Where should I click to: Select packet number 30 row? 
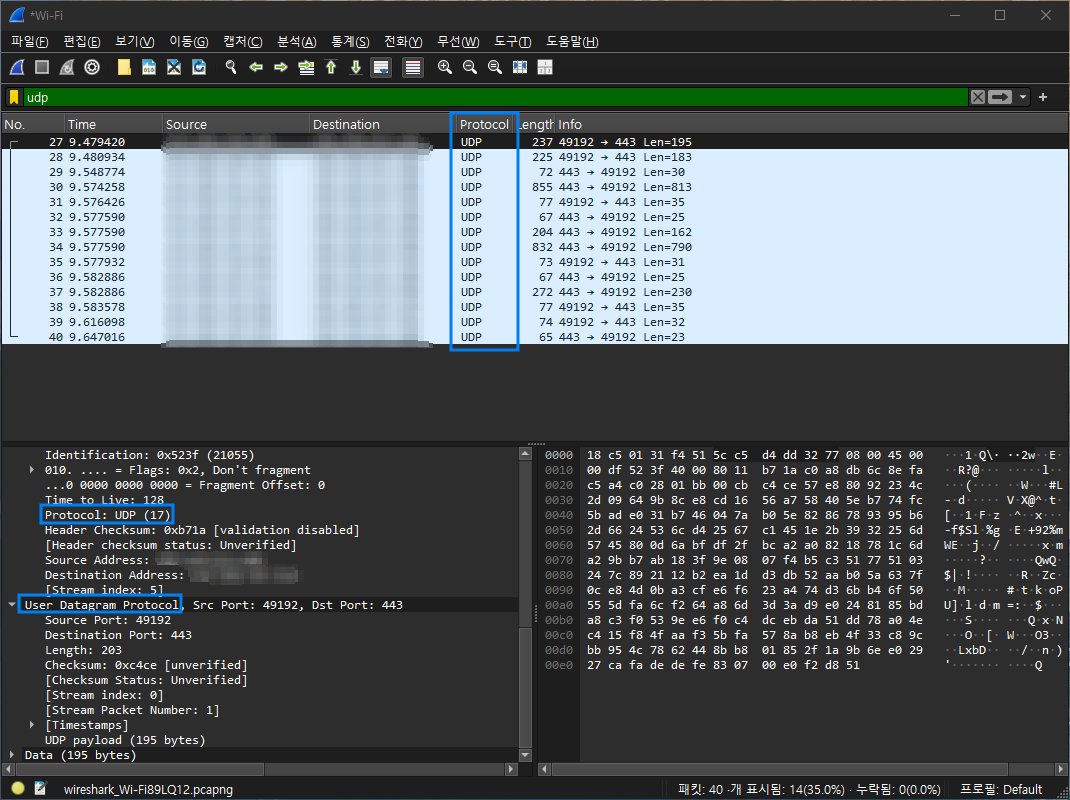click(x=534, y=187)
